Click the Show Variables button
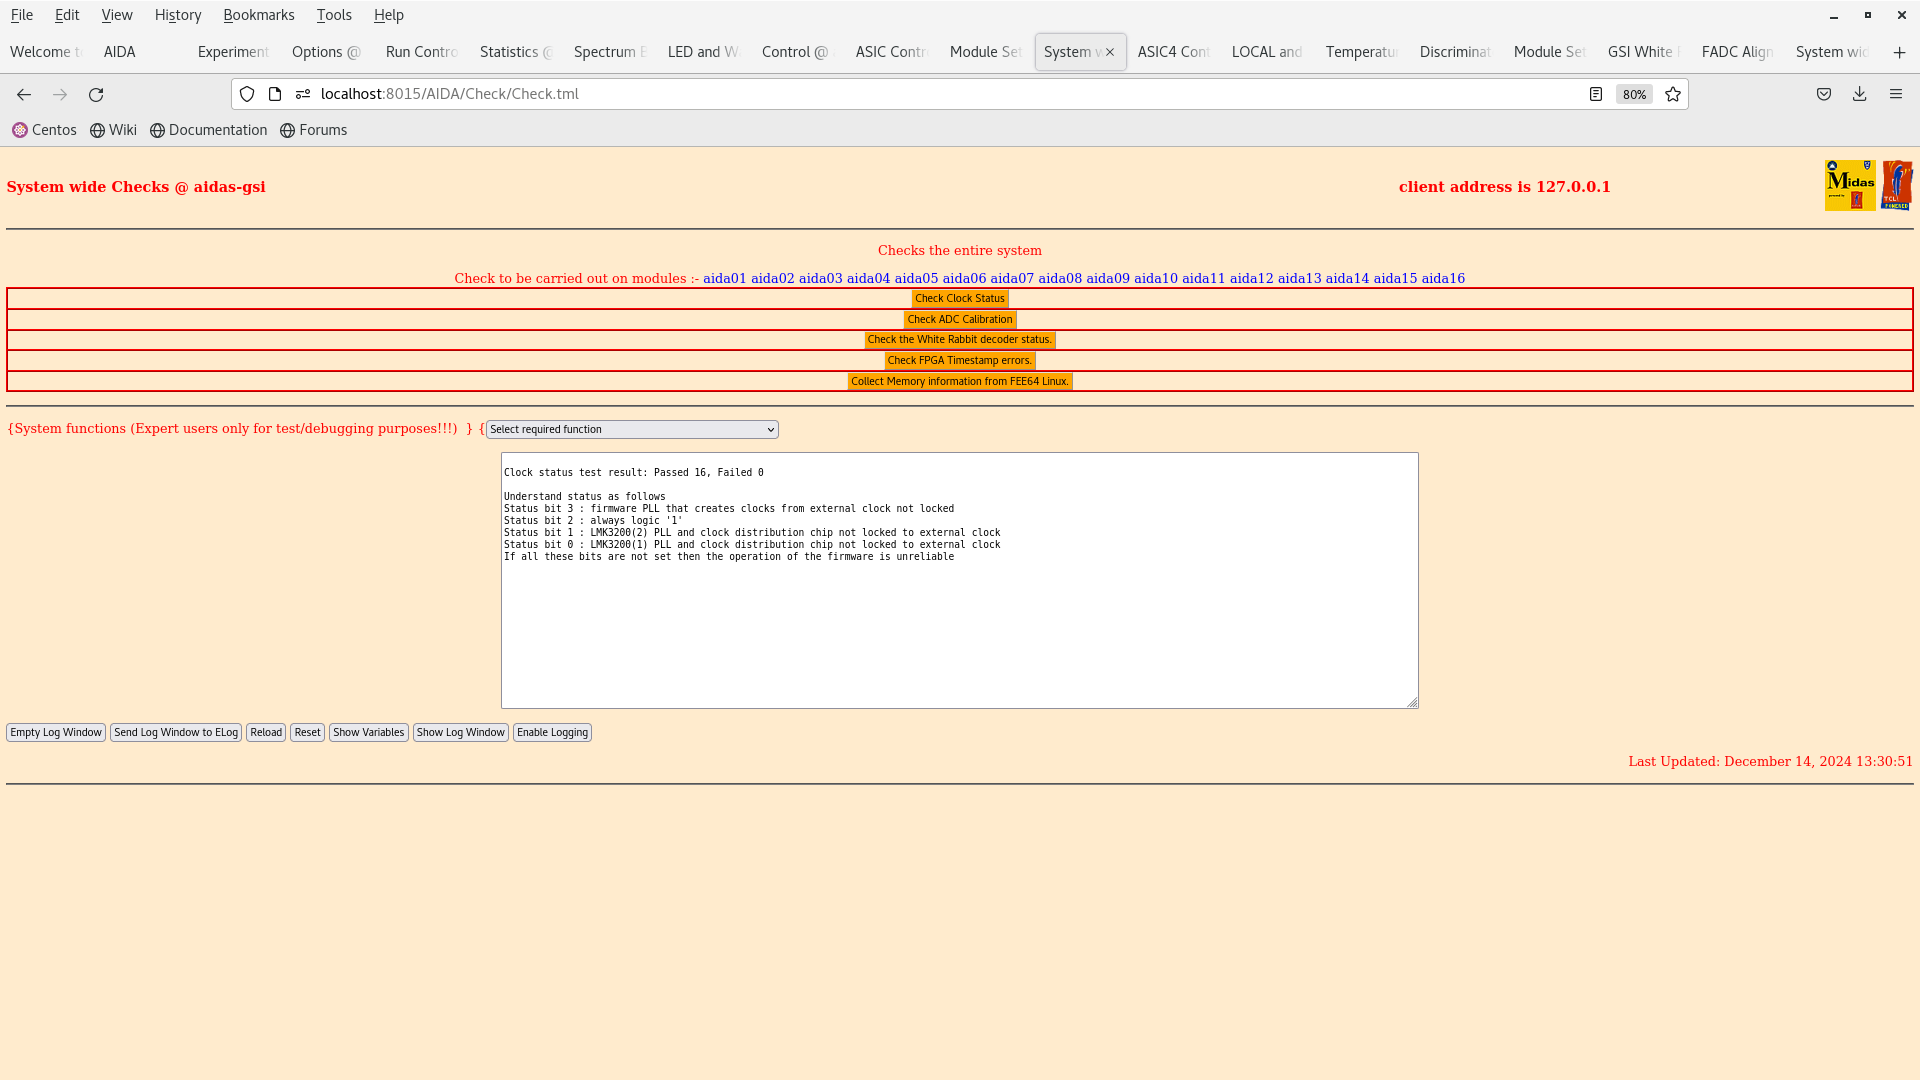The width and height of the screenshot is (1920, 1080). [368, 732]
